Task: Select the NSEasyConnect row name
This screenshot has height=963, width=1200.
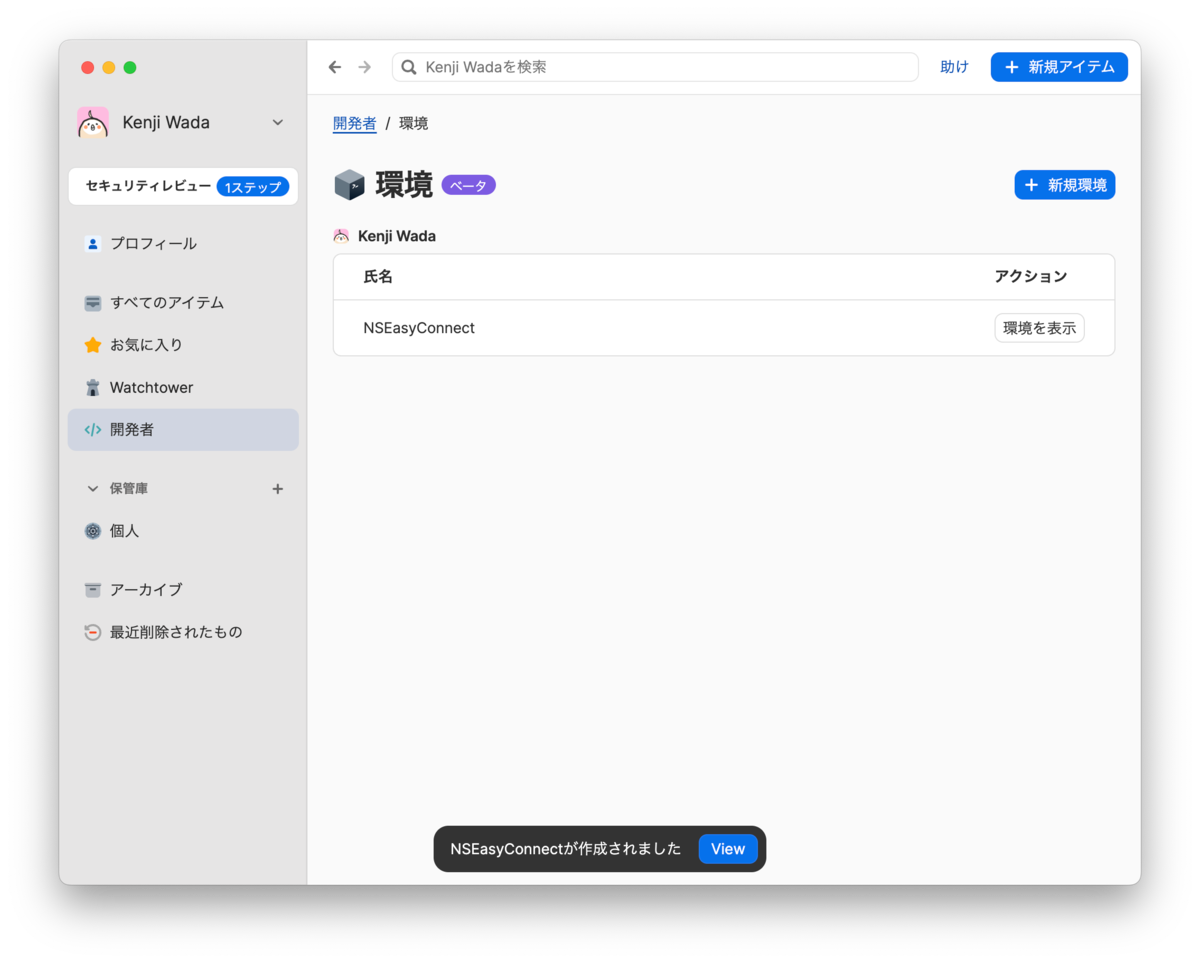Action: pyautogui.click(x=419, y=328)
